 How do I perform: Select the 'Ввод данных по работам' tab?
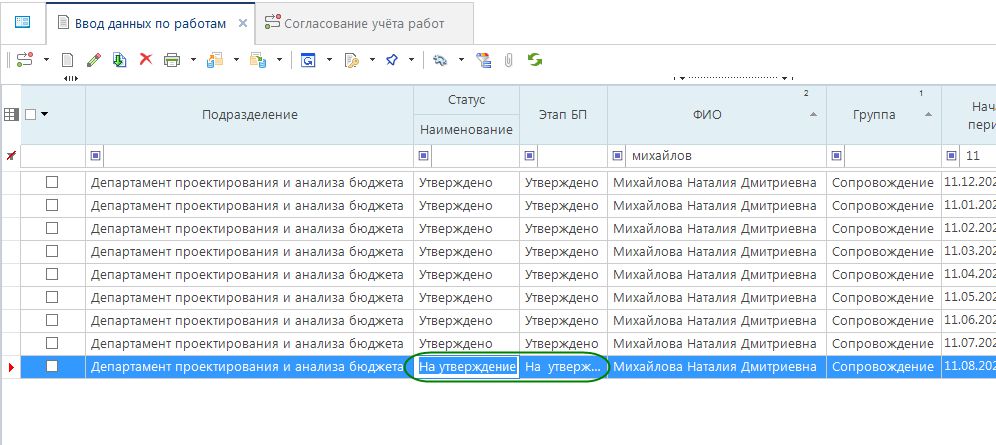coord(152,23)
